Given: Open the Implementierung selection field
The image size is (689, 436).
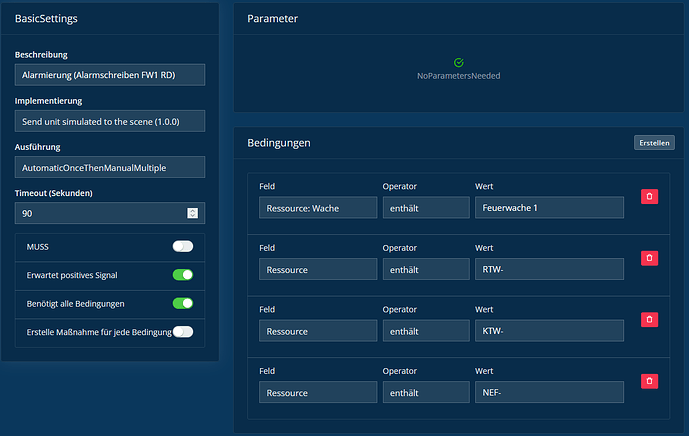Looking at the screenshot, I should [x=110, y=121].
